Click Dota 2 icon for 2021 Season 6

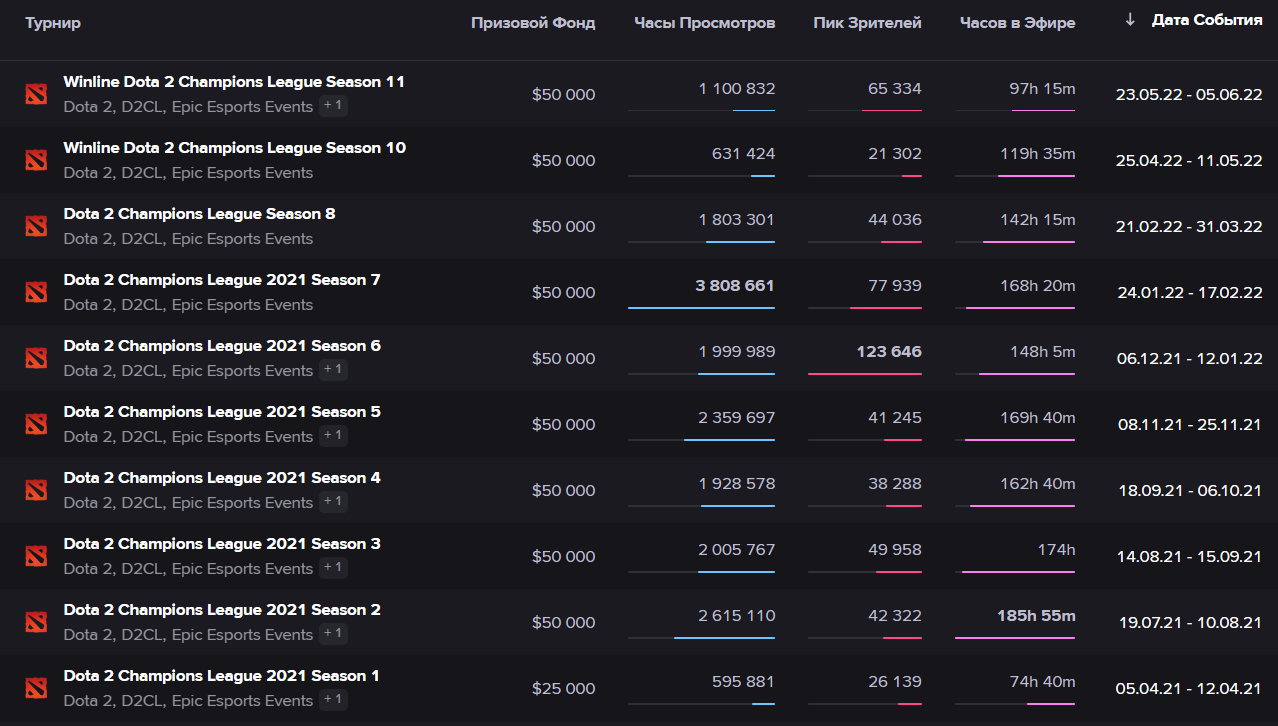[36, 358]
